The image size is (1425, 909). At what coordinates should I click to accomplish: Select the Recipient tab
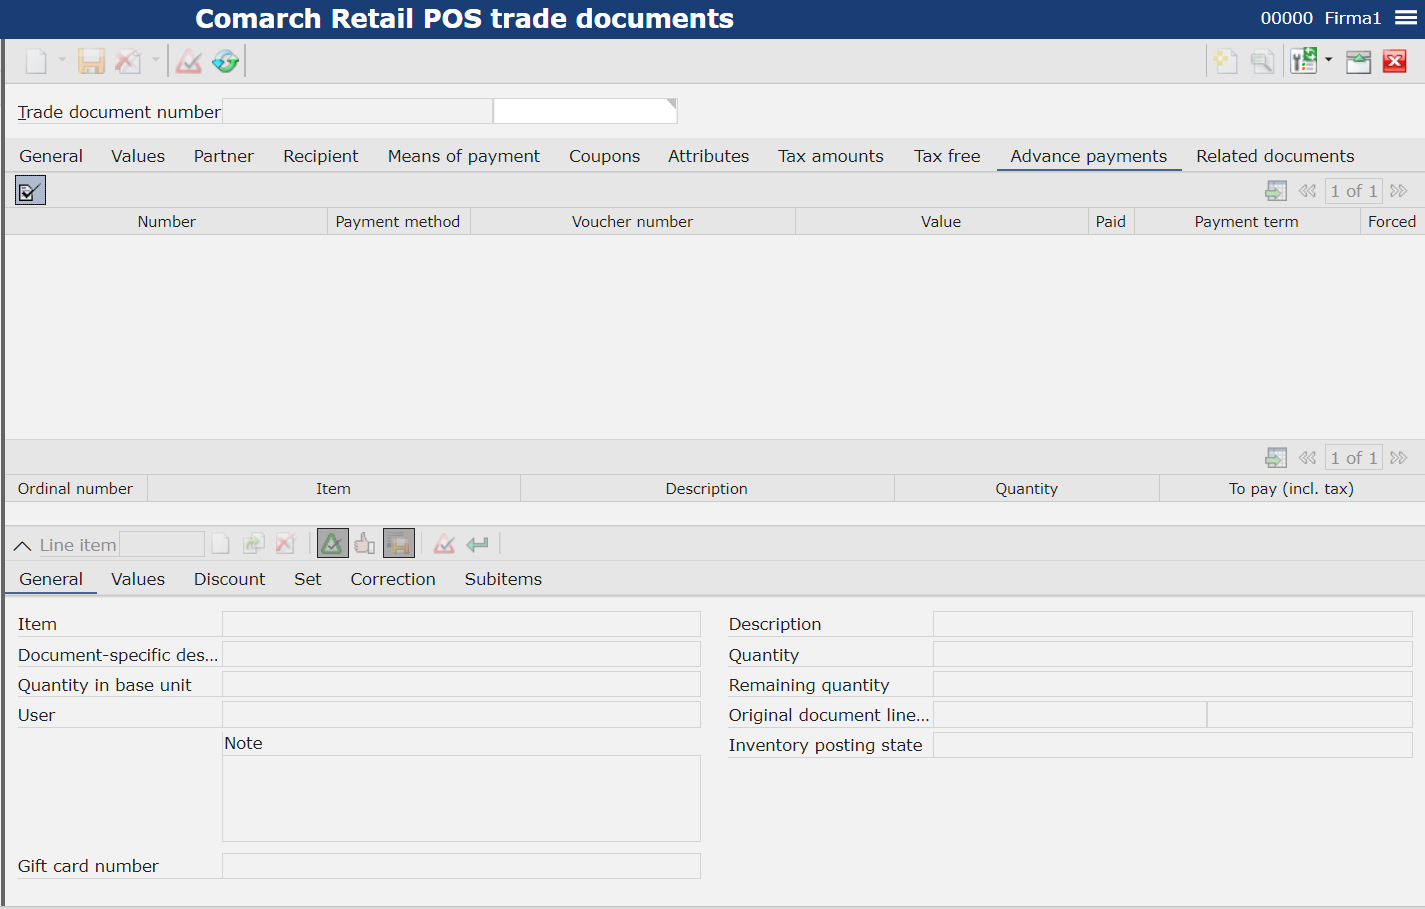(321, 156)
